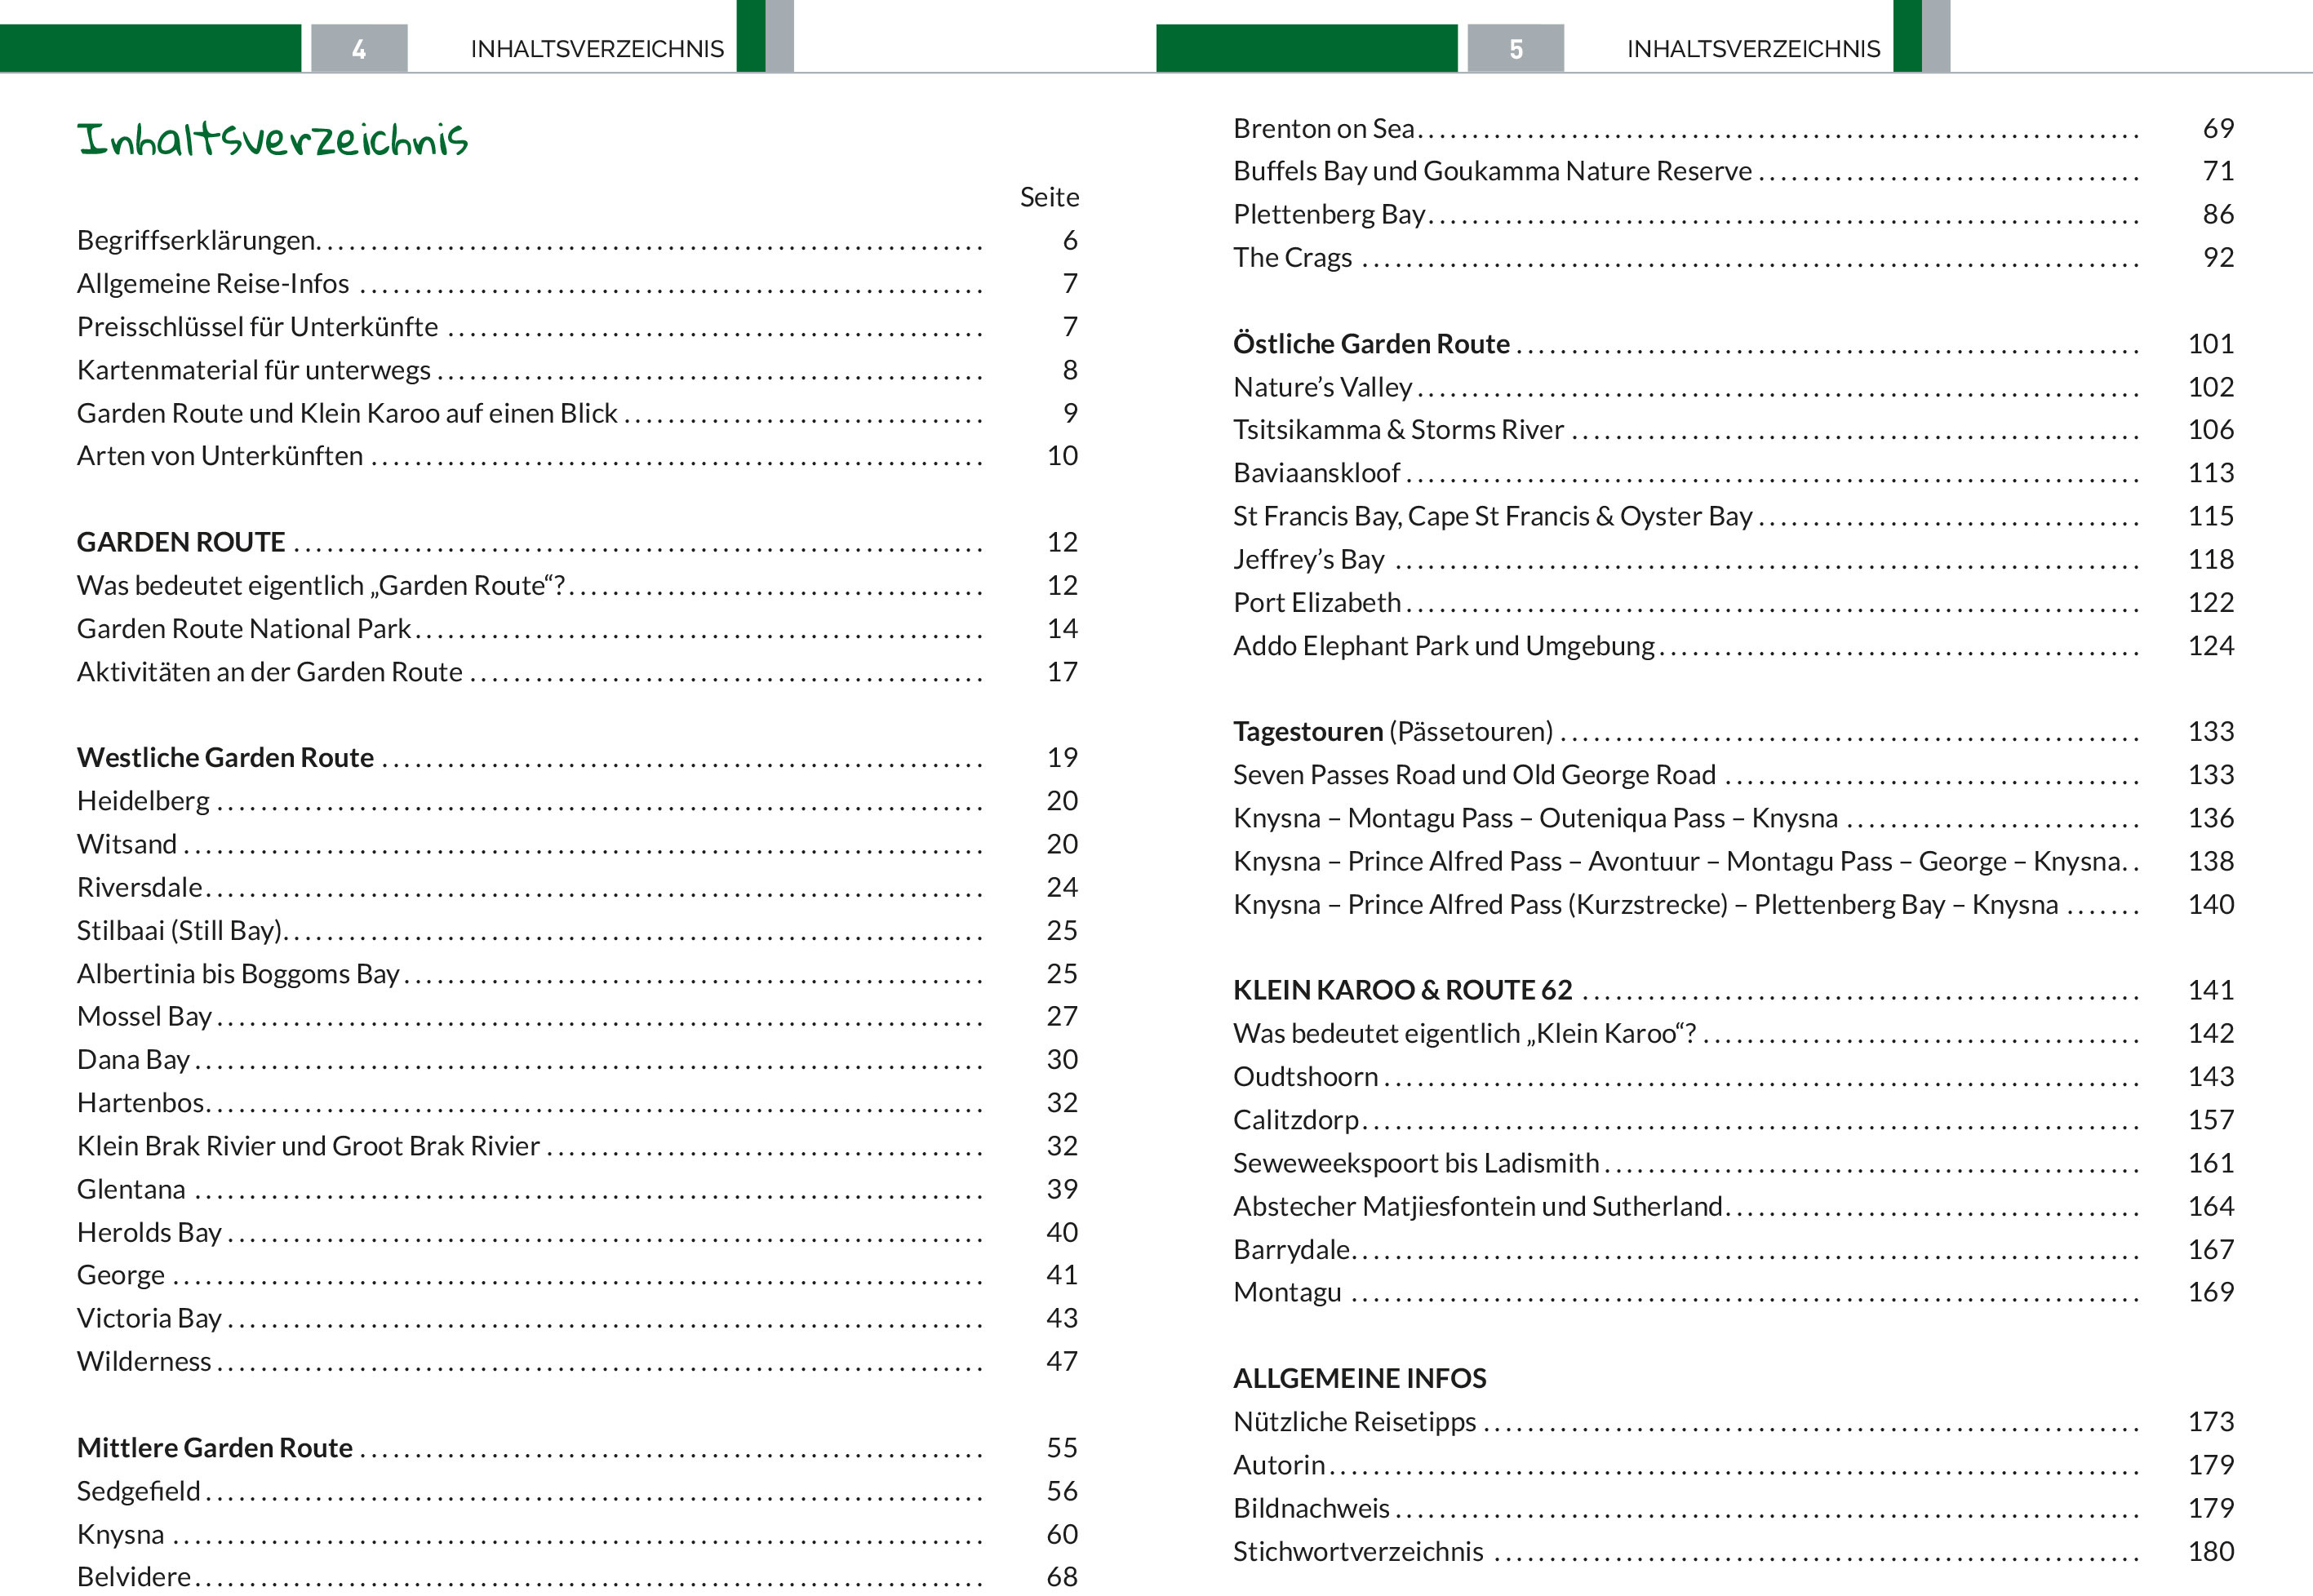Click the 'Inhaltsverzeichnis' handwritten green title

272,139
